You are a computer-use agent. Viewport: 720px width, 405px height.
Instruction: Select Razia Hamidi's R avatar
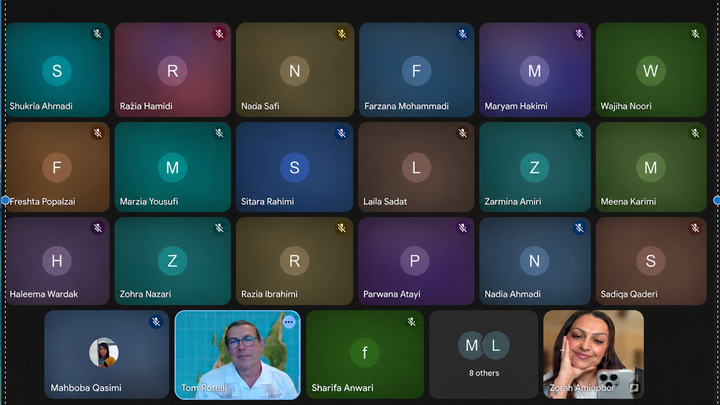(173, 71)
